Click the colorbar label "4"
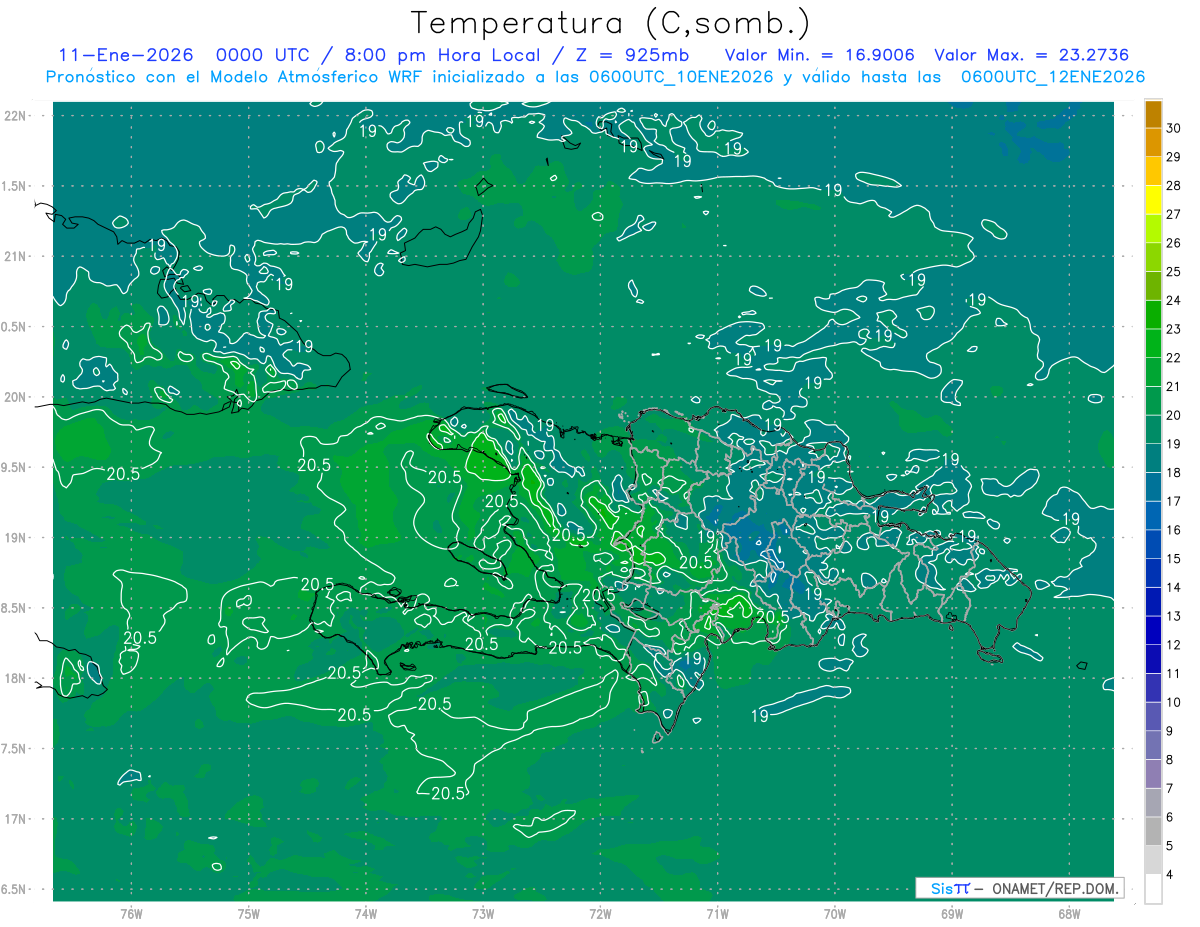1200x927 pixels. tap(1172, 875)
